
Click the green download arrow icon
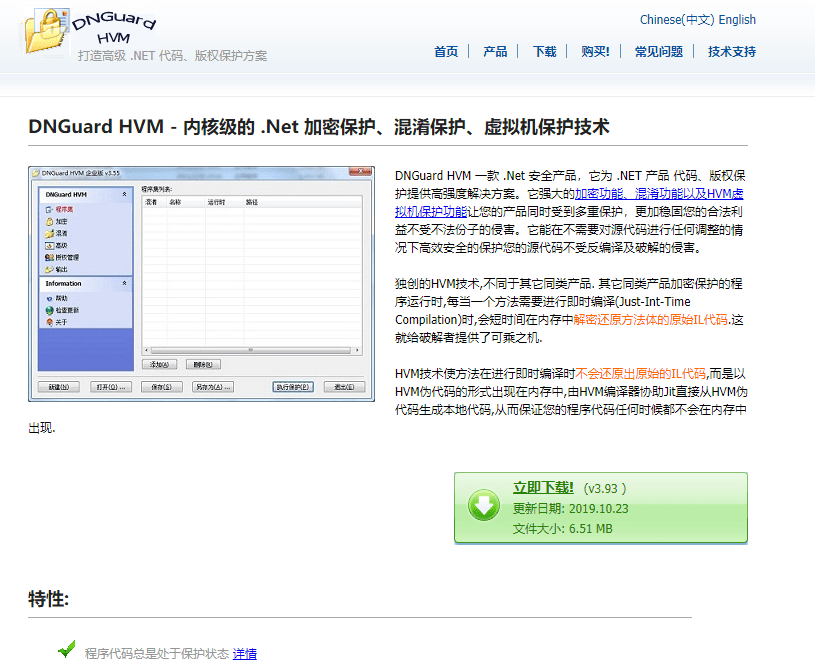tap(484, 505)
